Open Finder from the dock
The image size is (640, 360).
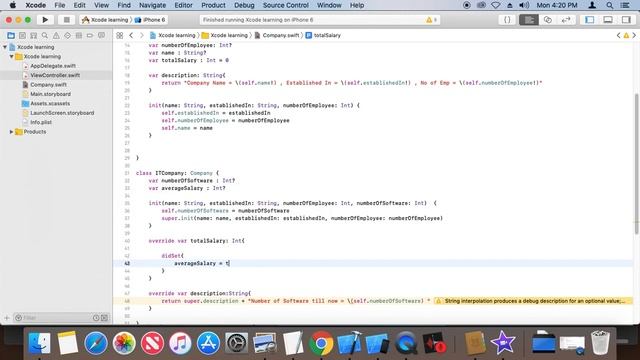pyautogui.click(x=40, y=343)
